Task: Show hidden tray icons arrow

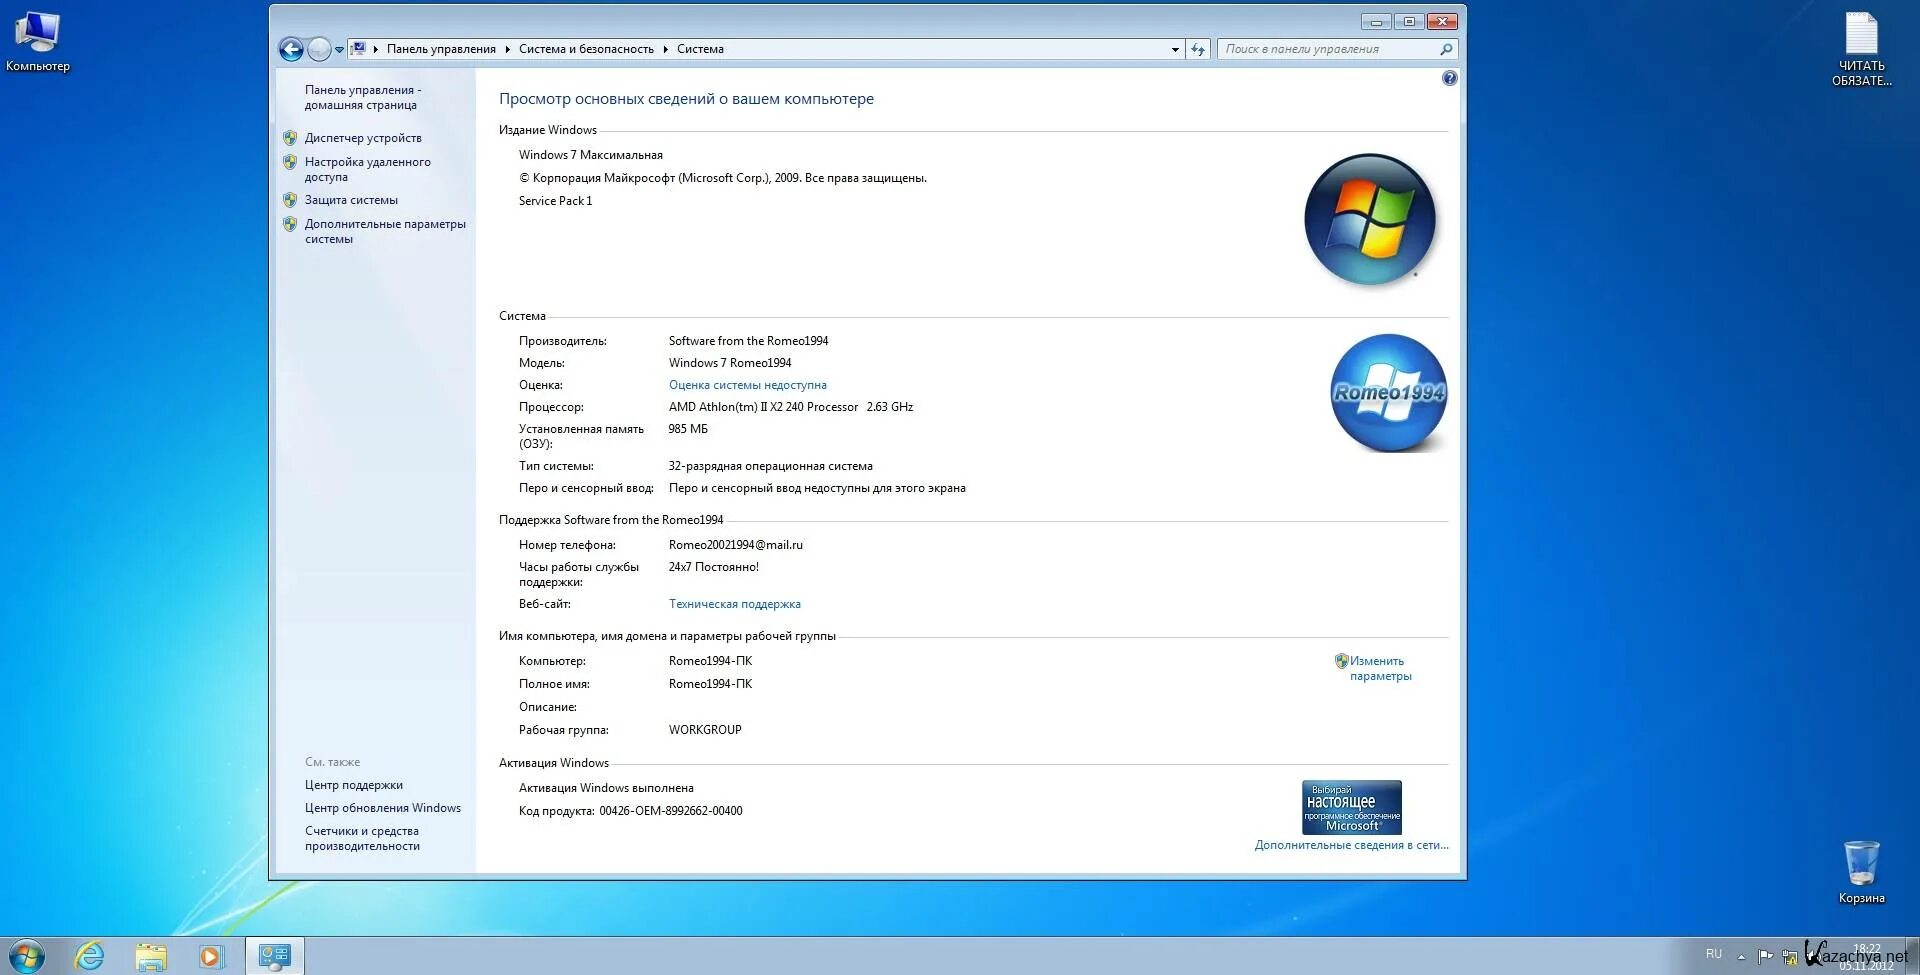Action: pyautogui.click(x=1741, y=956)
